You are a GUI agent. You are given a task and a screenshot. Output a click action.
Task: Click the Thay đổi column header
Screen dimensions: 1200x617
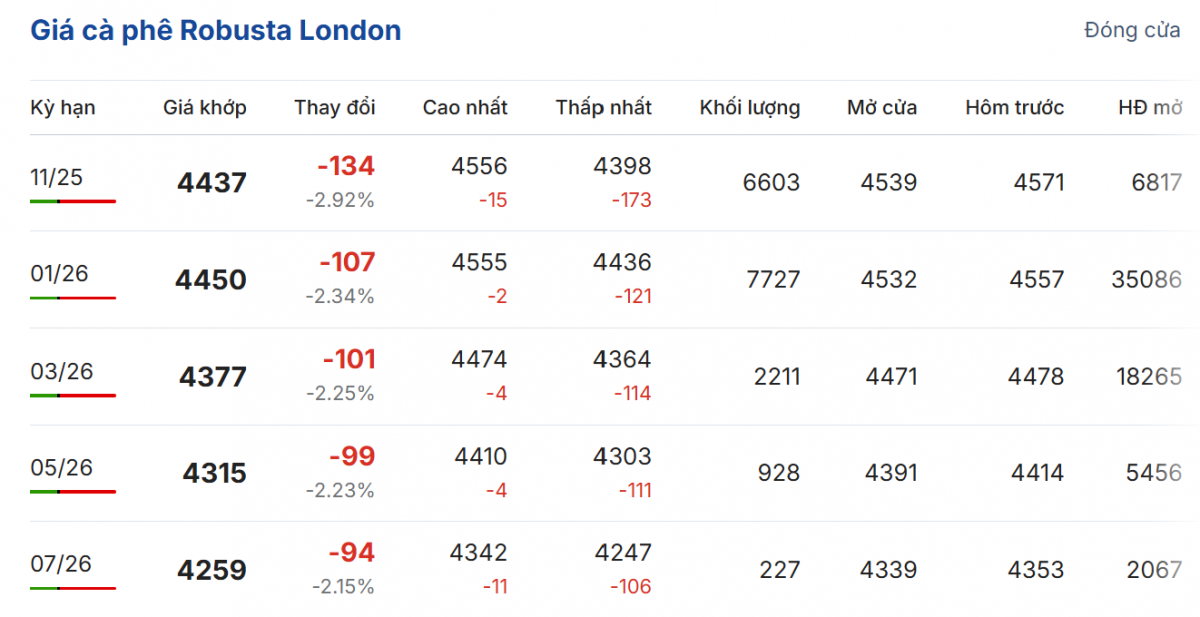[x=335, y=108]
